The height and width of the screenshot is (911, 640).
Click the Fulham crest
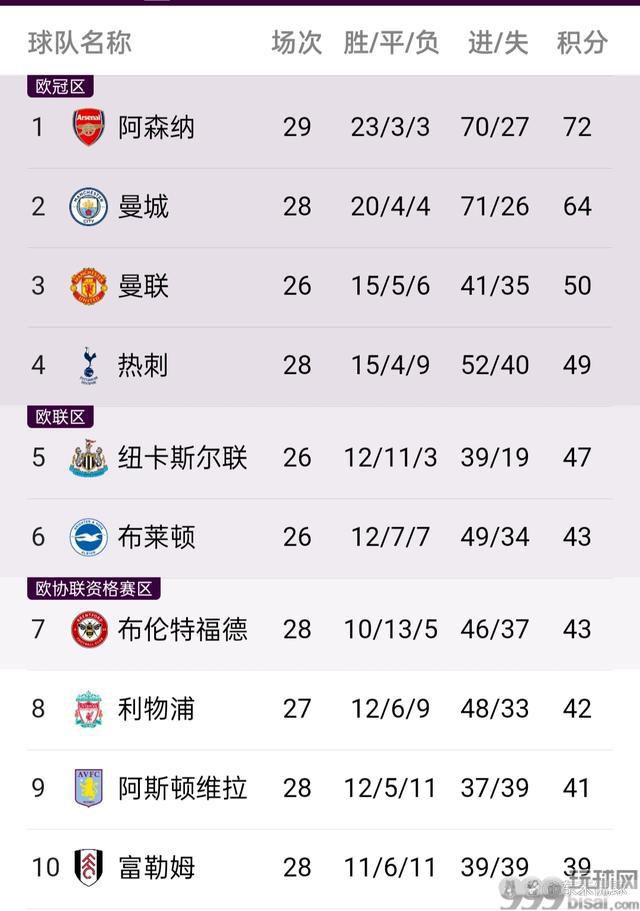[88, 867]
